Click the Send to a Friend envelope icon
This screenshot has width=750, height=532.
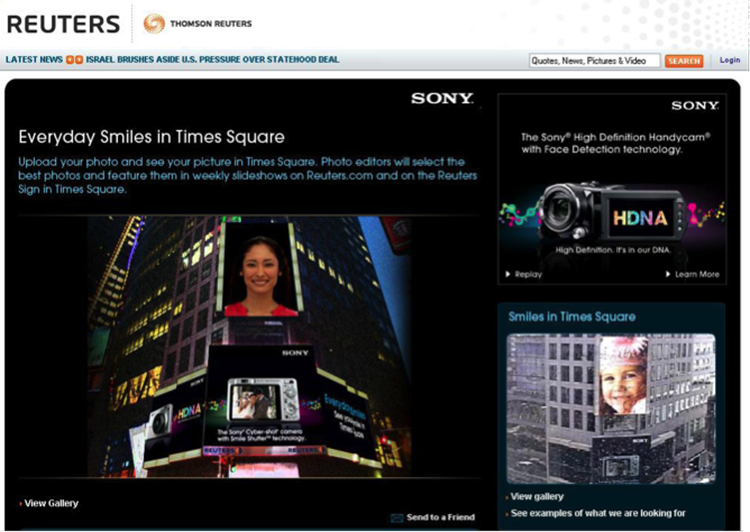(x=397, y=518)
